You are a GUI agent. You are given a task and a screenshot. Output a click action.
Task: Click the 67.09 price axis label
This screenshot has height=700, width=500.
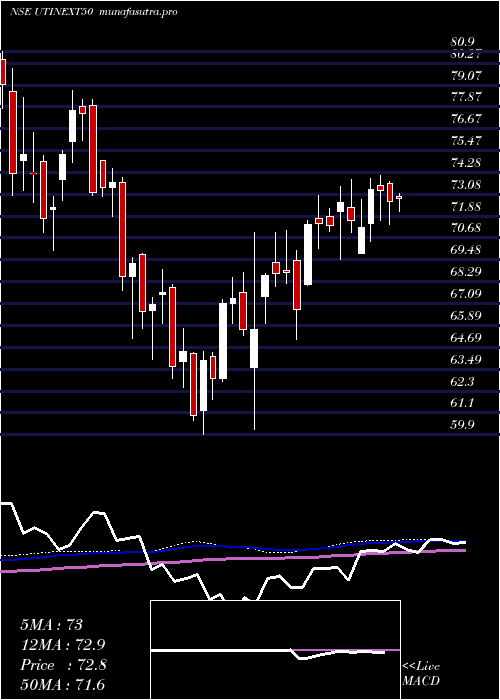(467, 294)
